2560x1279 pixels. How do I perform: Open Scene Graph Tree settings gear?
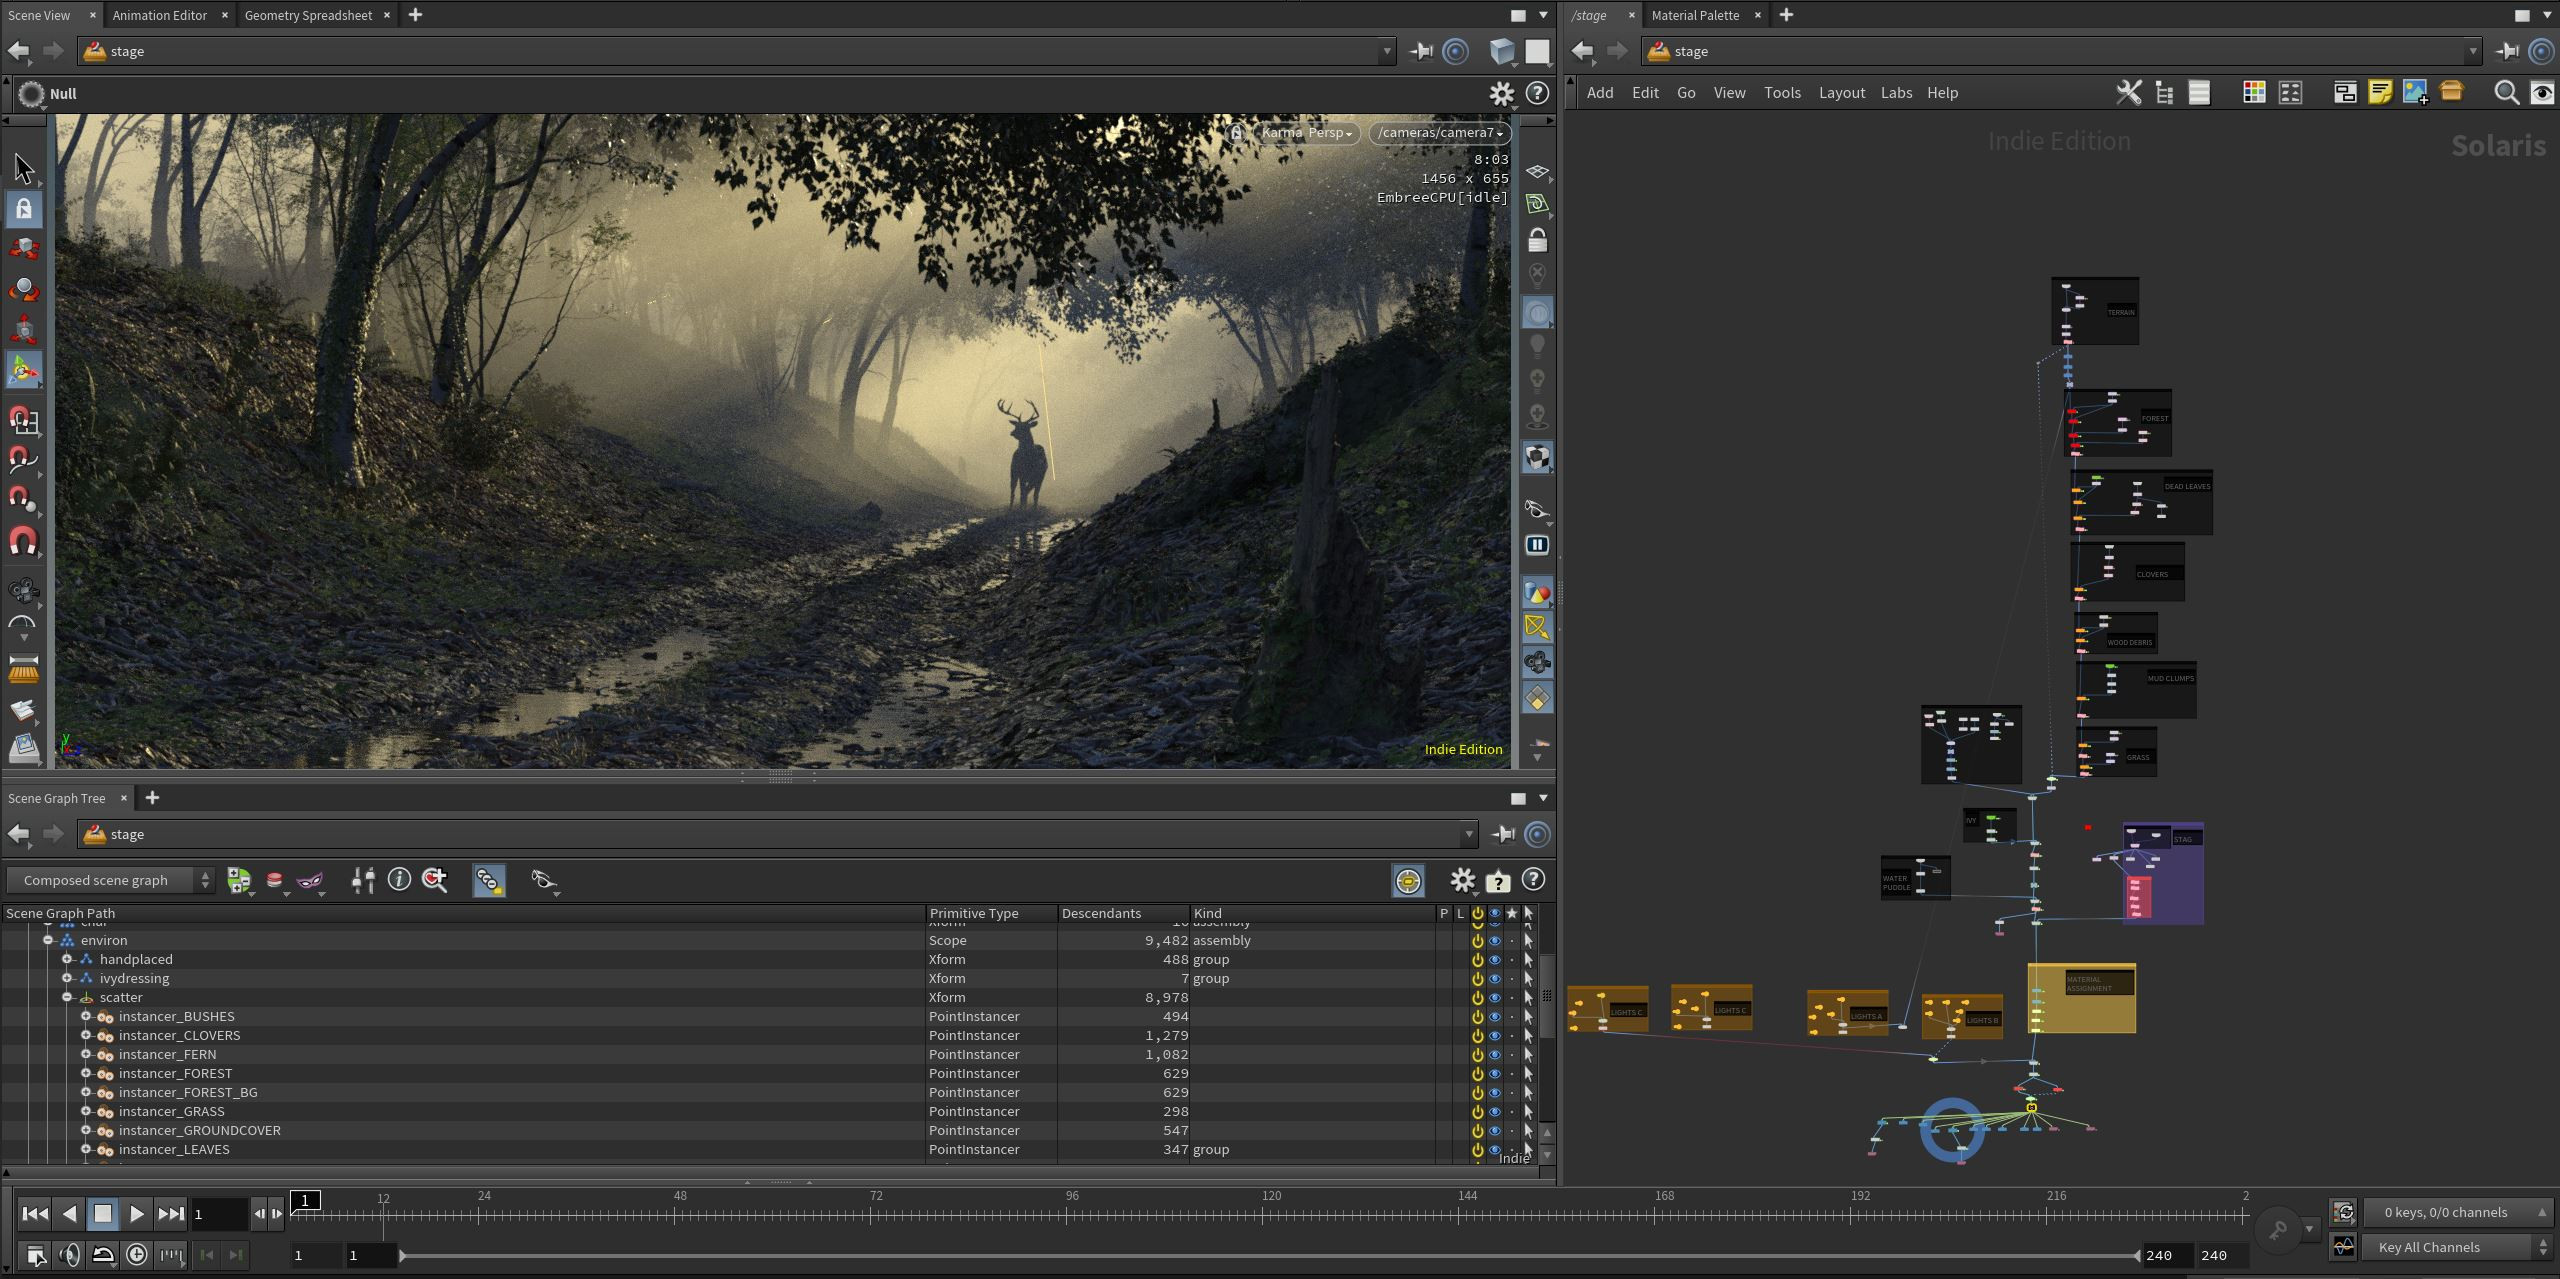(x=1462, y=880)
